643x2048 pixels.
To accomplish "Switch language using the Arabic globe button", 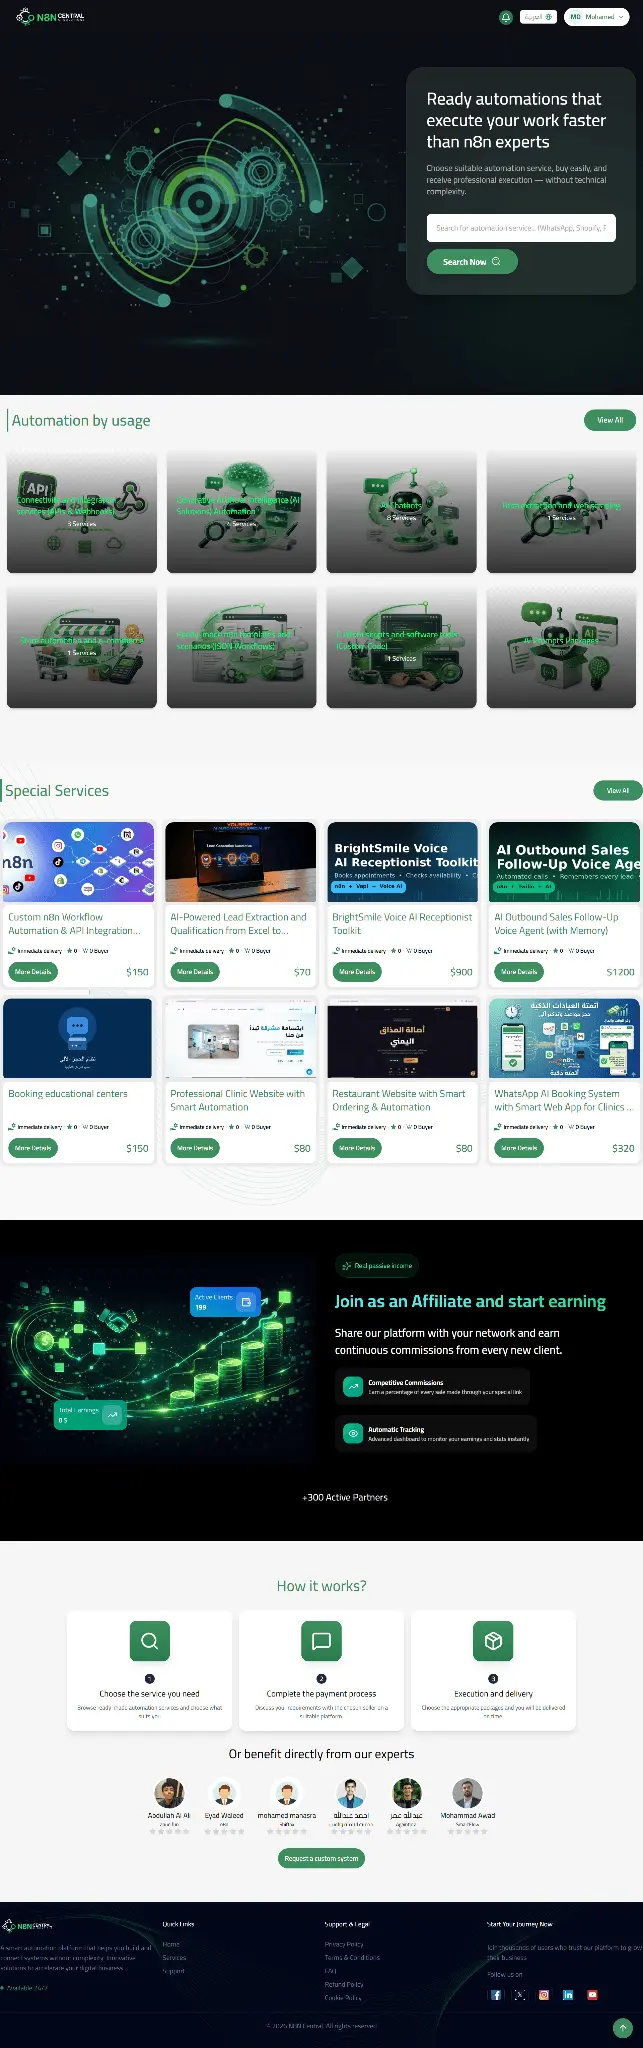I will click(538, 17).
